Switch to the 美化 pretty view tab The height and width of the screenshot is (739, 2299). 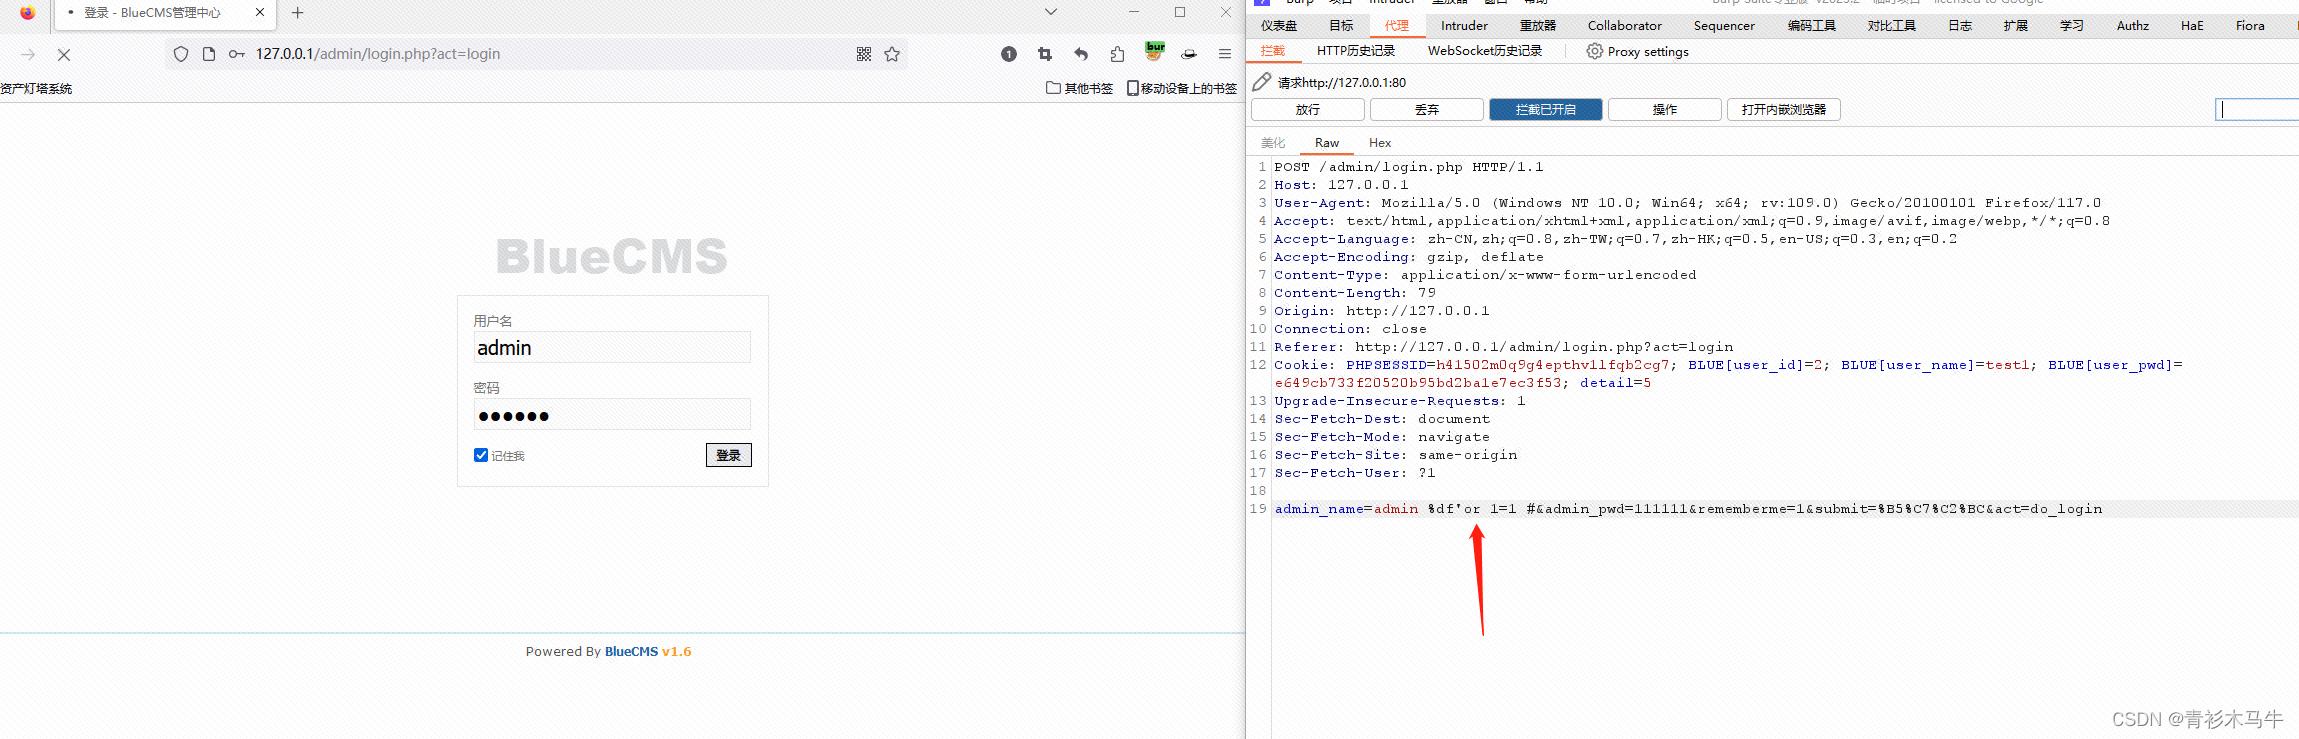pos(1273,143)
